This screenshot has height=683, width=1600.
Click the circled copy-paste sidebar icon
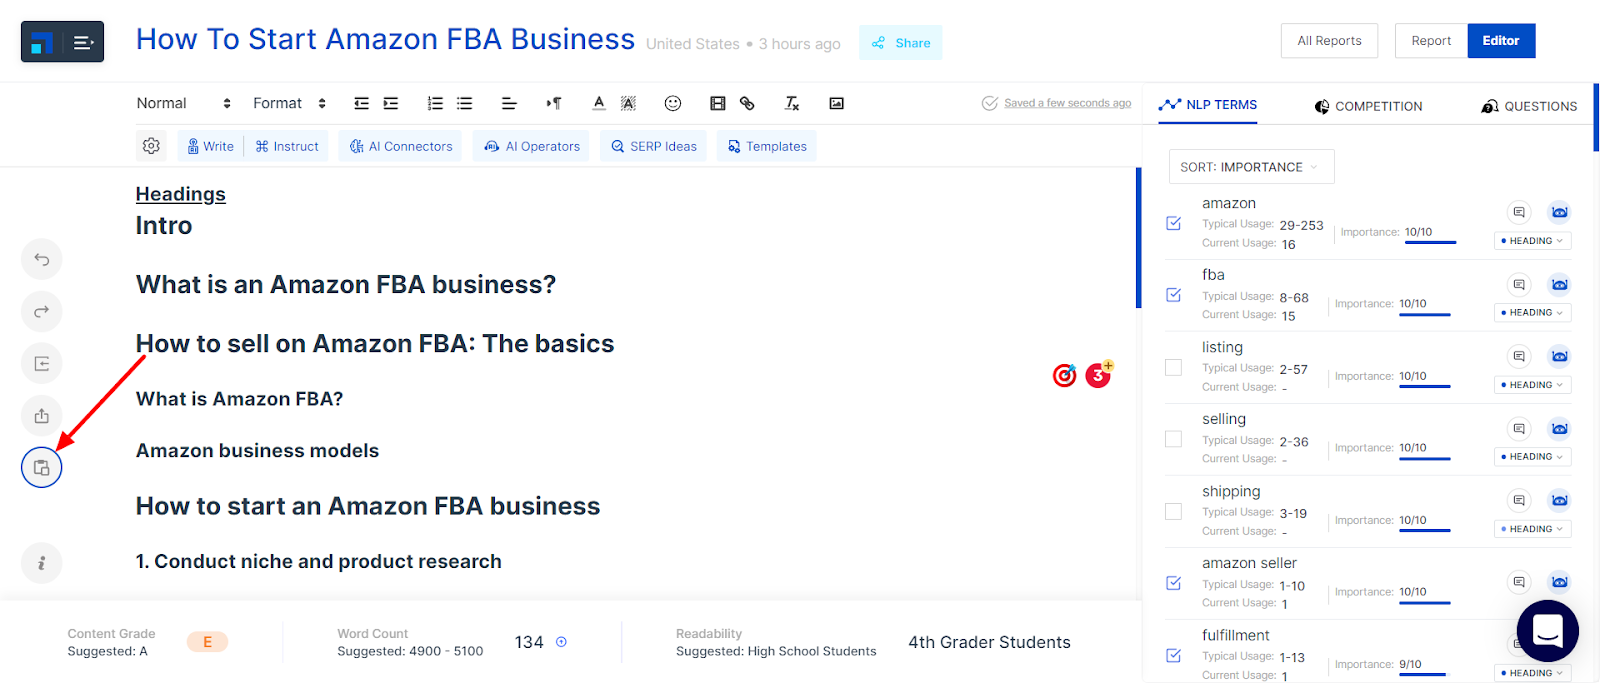[42, 468]
